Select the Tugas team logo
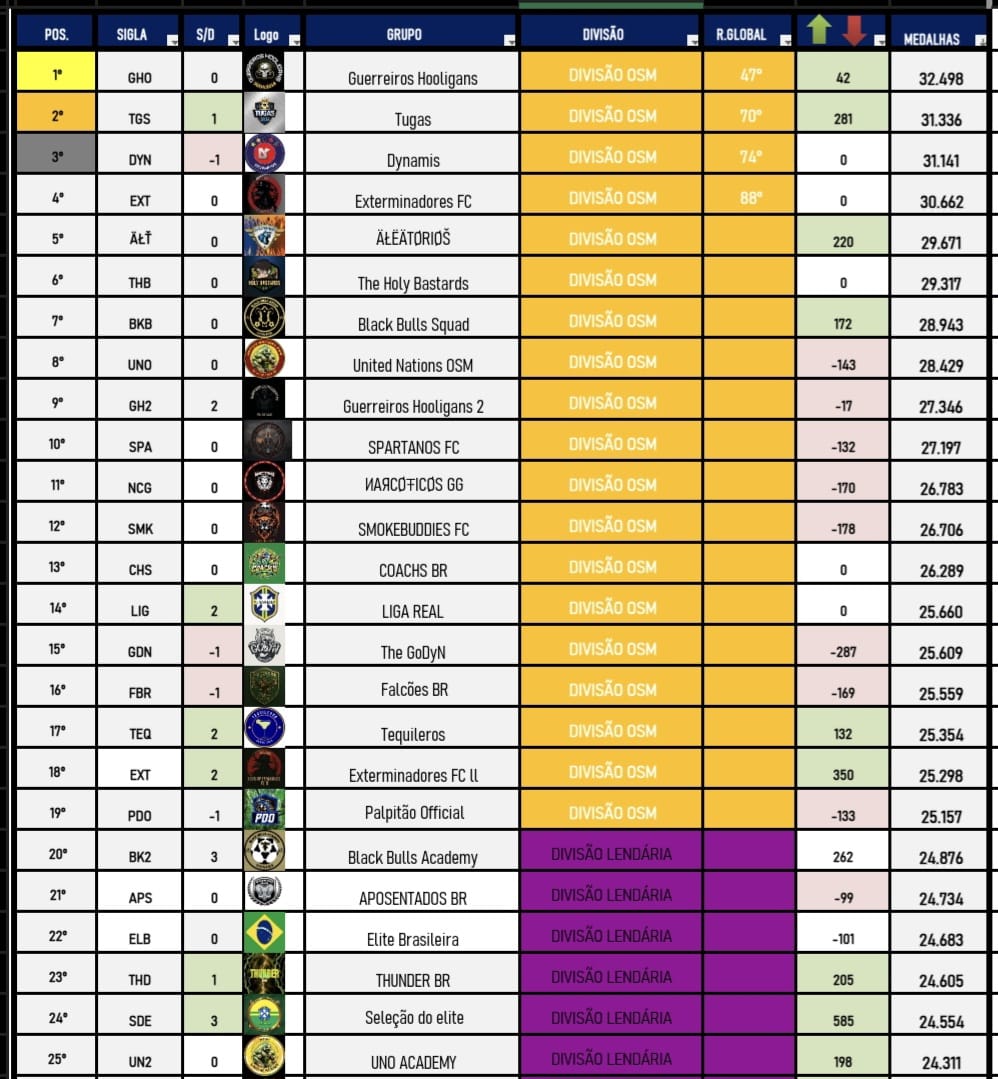The width and height of the screenshot is (998, 1079). point(264,113)
